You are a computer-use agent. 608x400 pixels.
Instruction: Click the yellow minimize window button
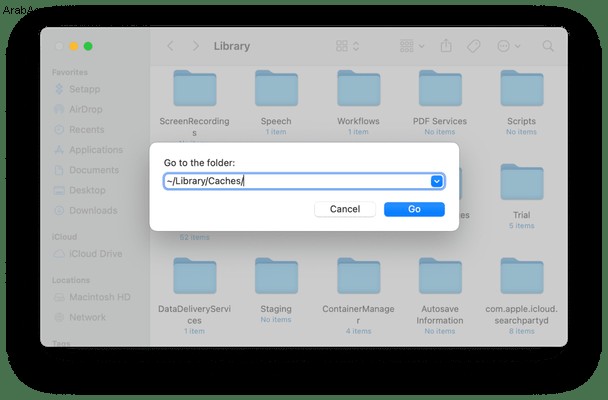[73, 46]
